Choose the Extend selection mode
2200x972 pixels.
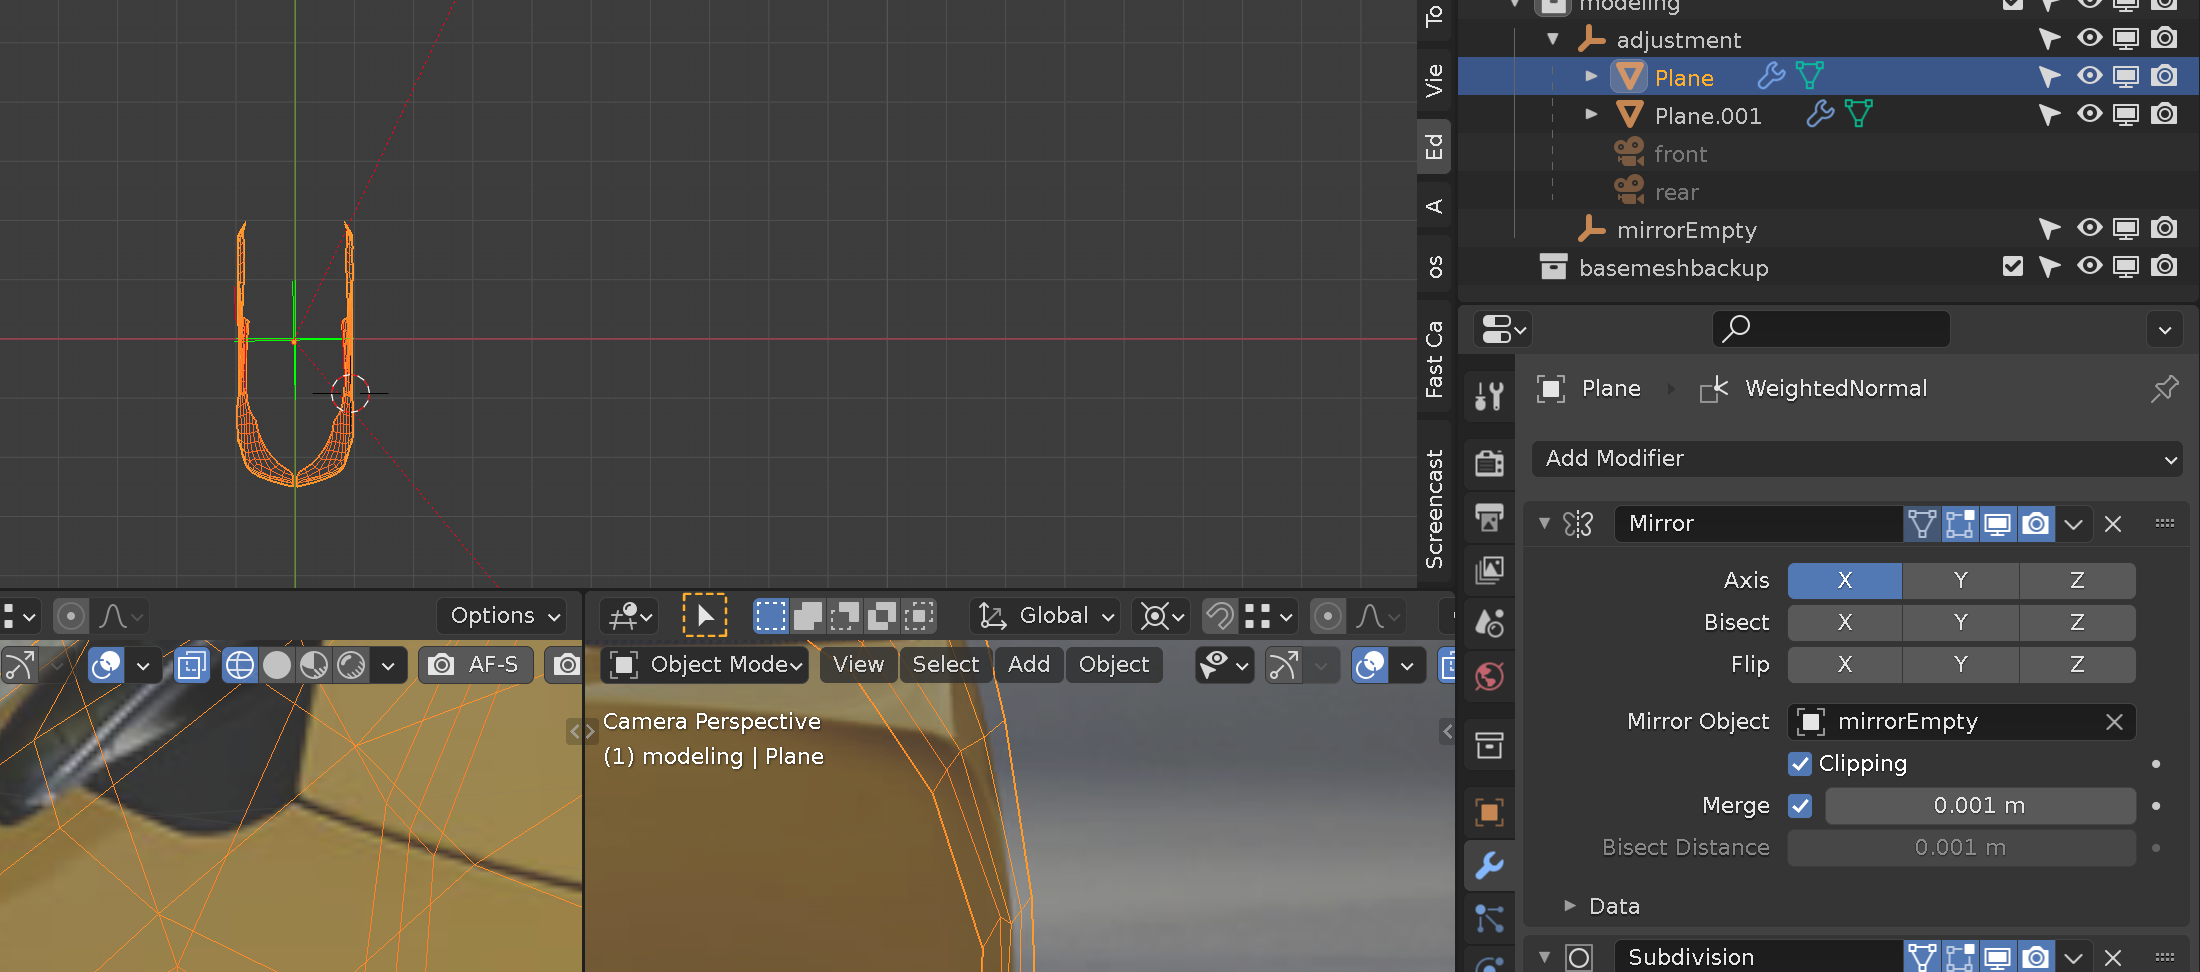click(x=807, y=615)
